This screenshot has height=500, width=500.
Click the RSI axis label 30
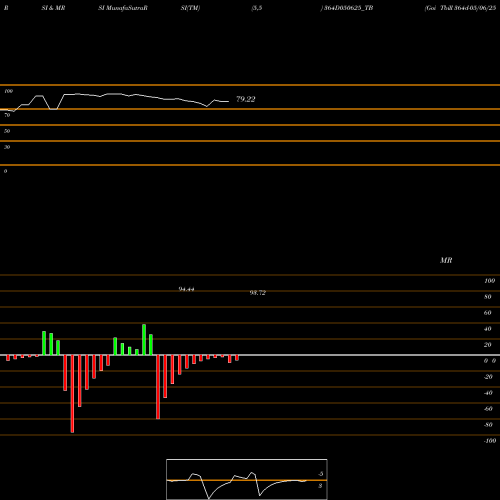pyautogui.click(x=7, y=147)
